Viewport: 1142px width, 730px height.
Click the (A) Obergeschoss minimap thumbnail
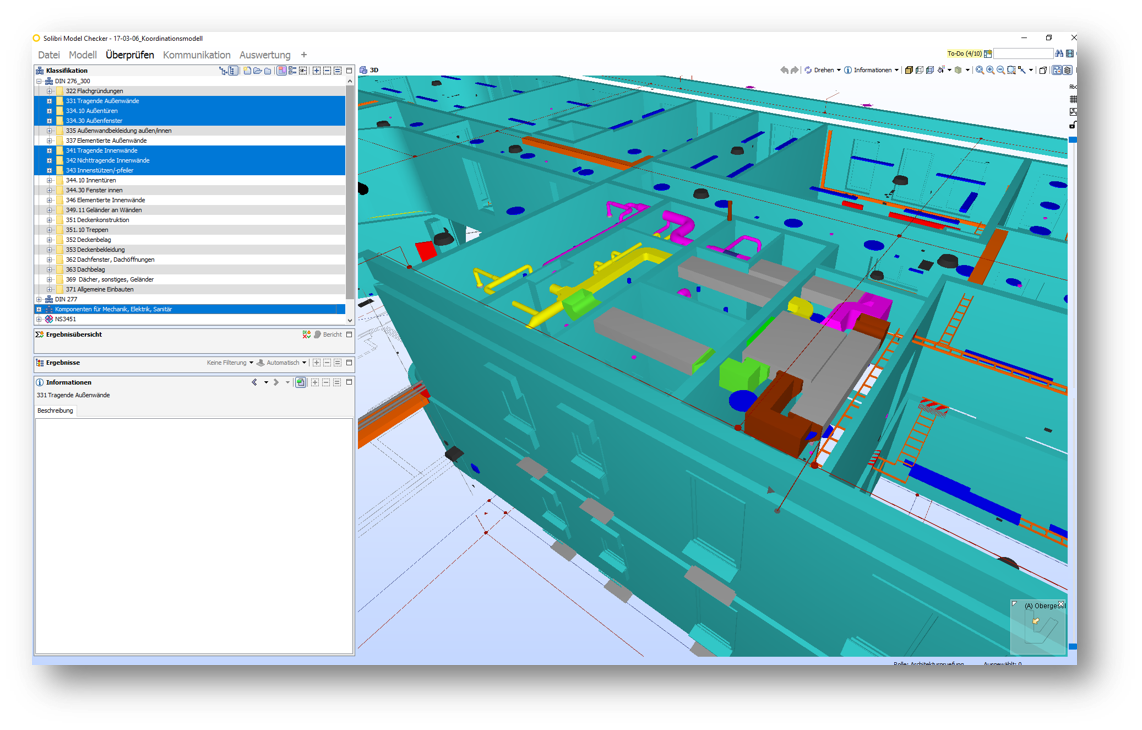pos(1039,627)
